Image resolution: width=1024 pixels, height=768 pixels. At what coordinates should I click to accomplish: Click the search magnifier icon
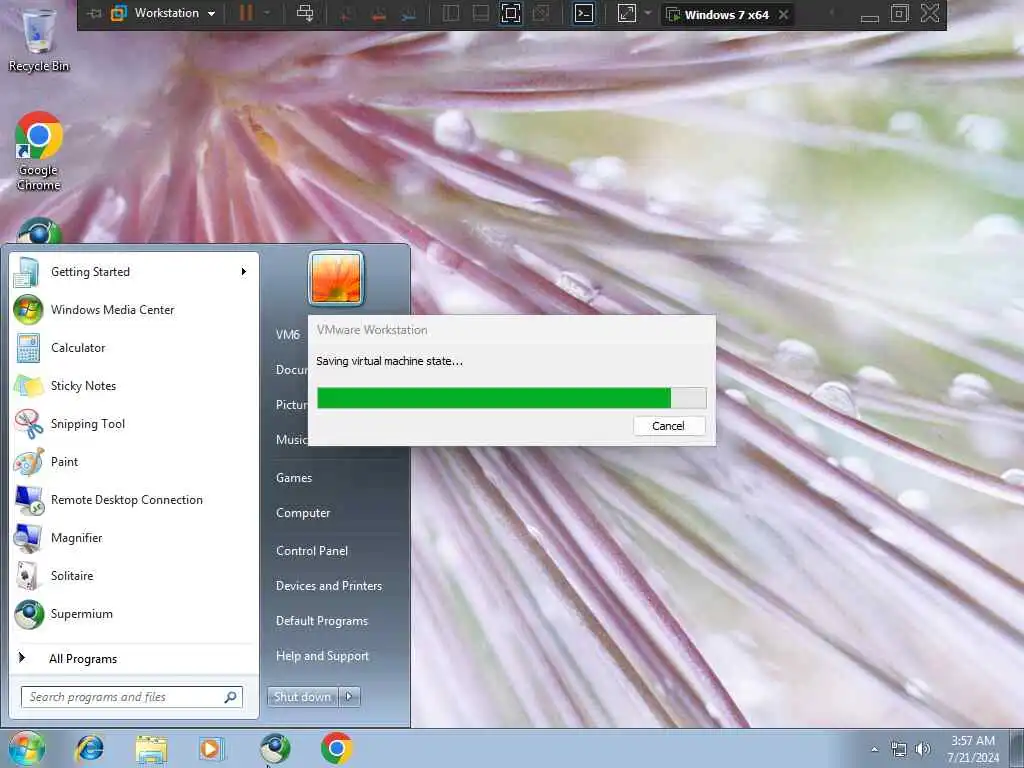click(x=230, y=697)
